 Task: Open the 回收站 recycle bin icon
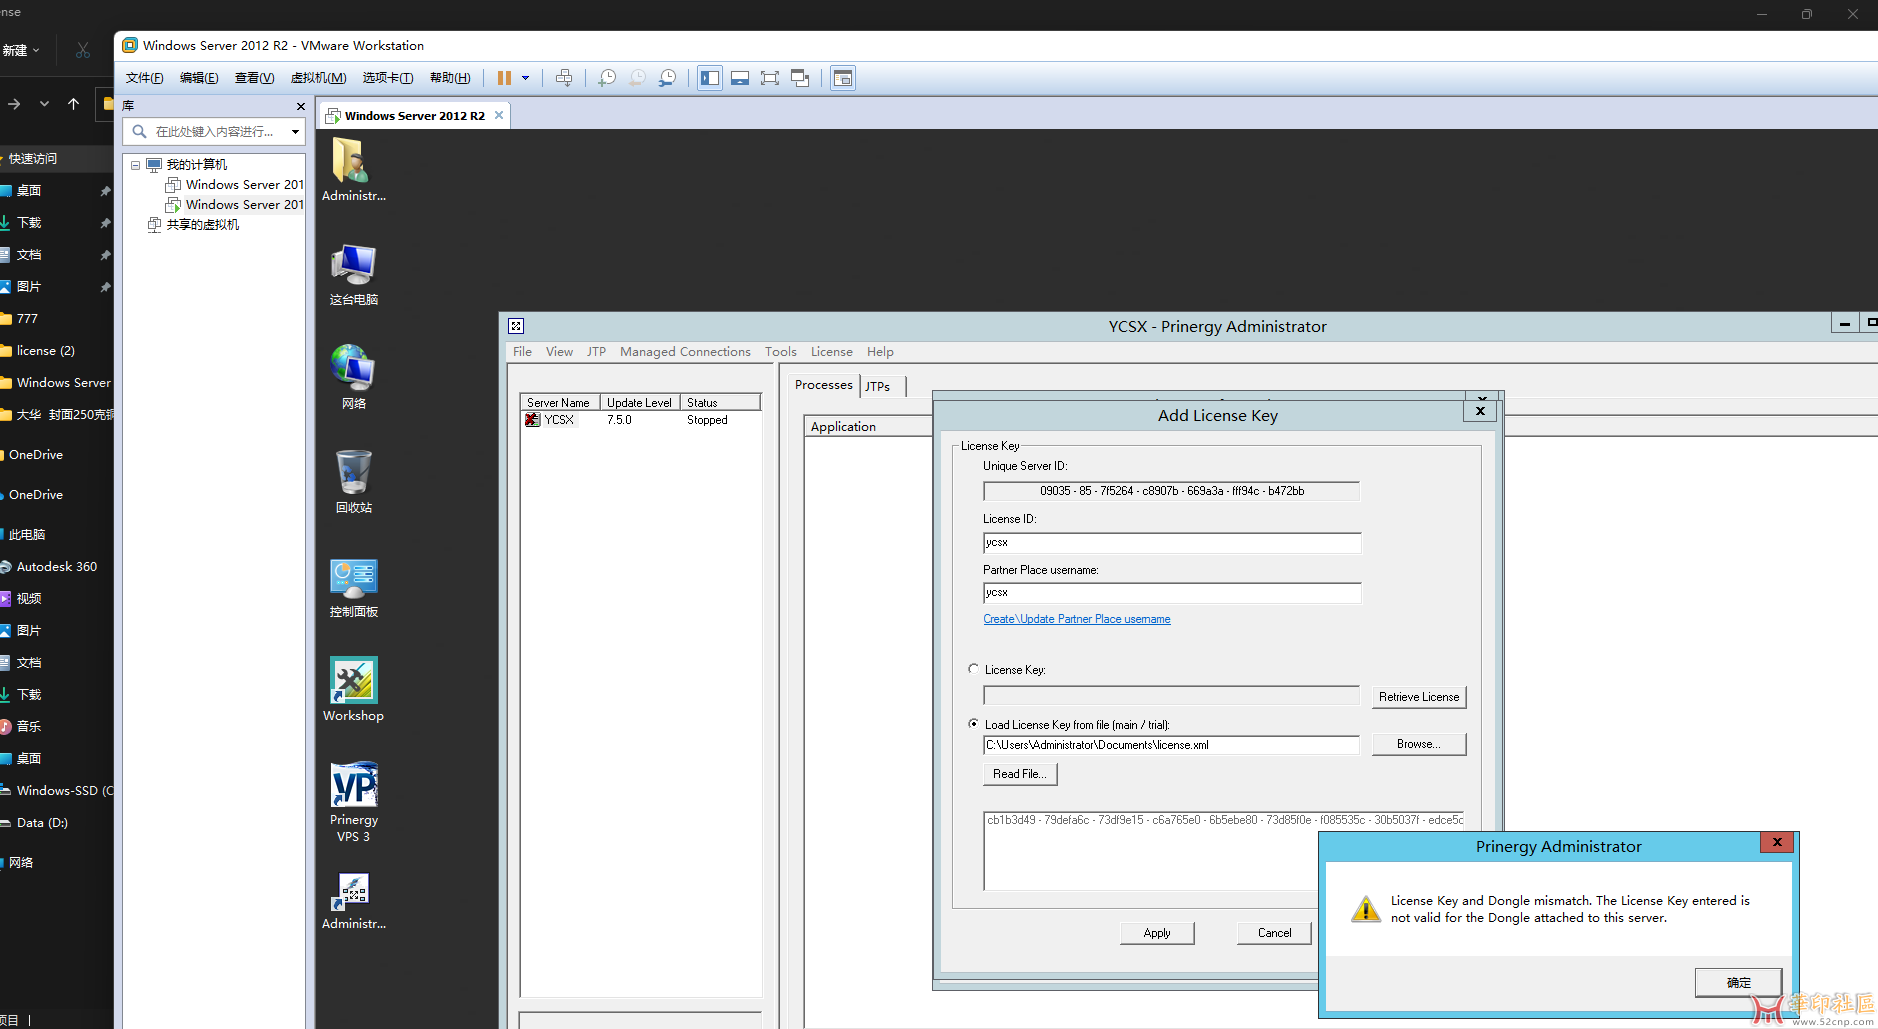pyautogui.click(x=353, y=481)
